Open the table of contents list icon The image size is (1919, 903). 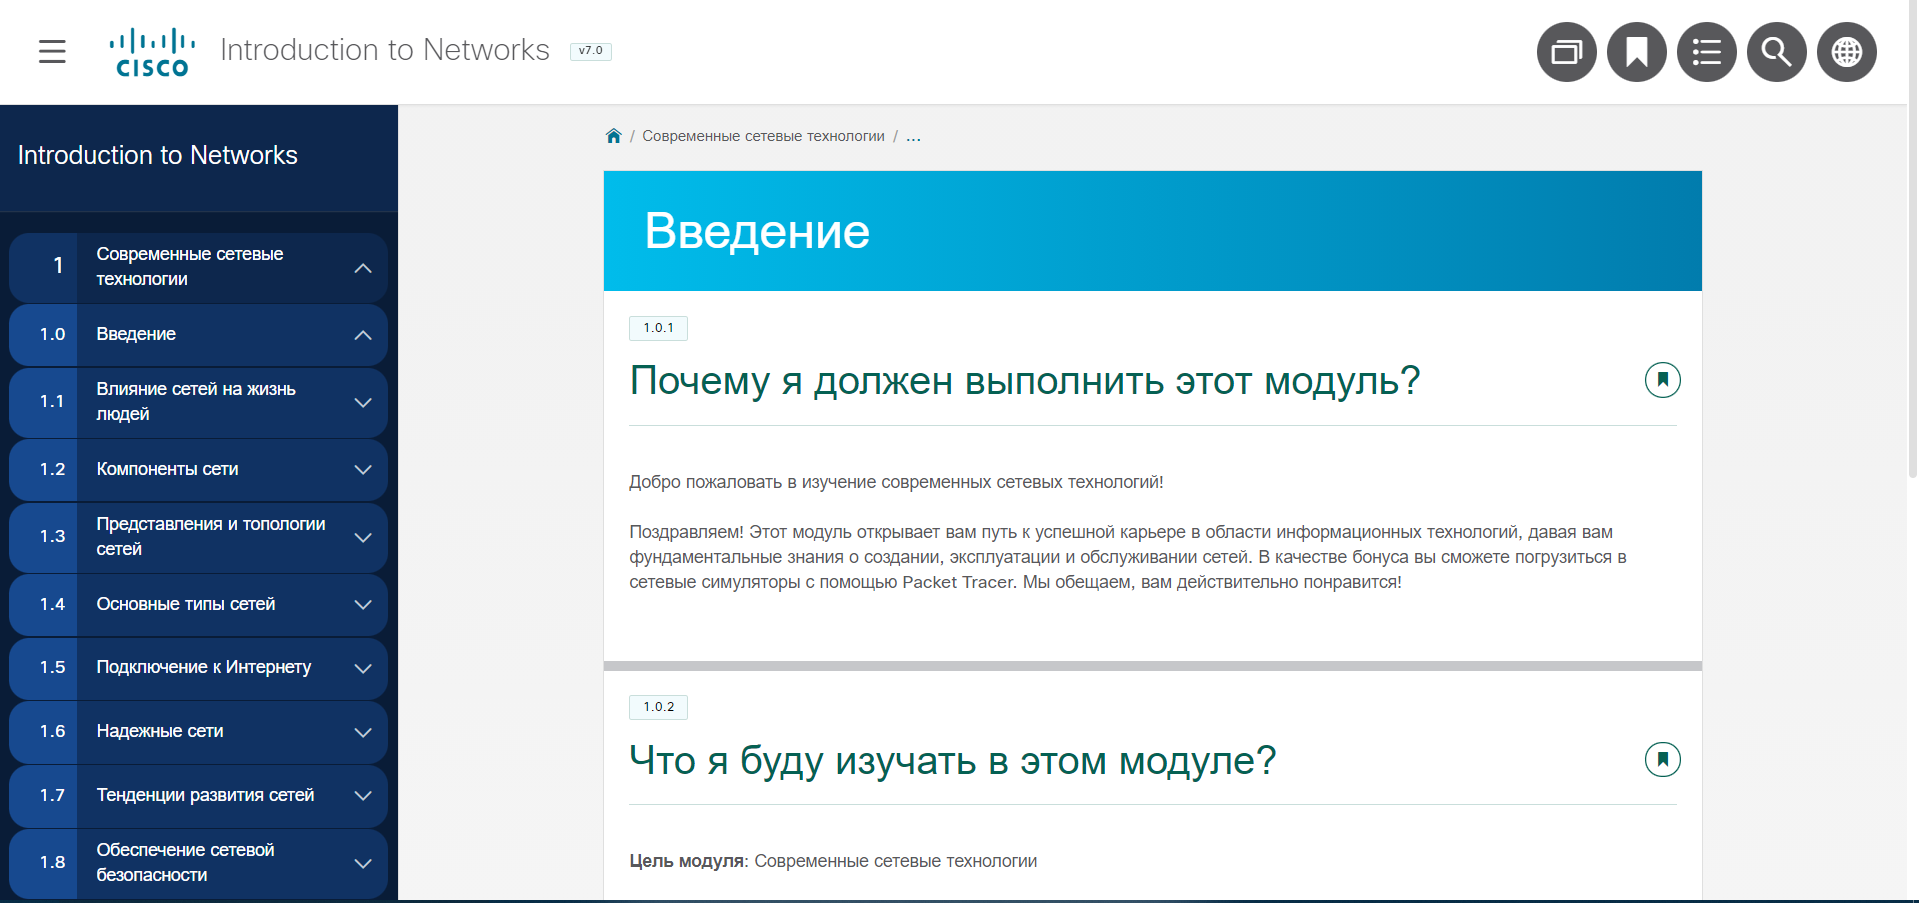point(1706,52)
